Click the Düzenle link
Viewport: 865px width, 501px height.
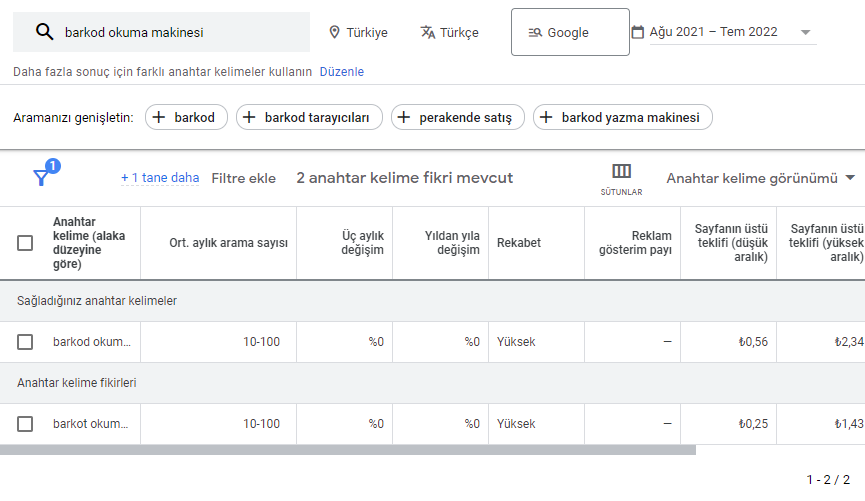pos(341,72)
